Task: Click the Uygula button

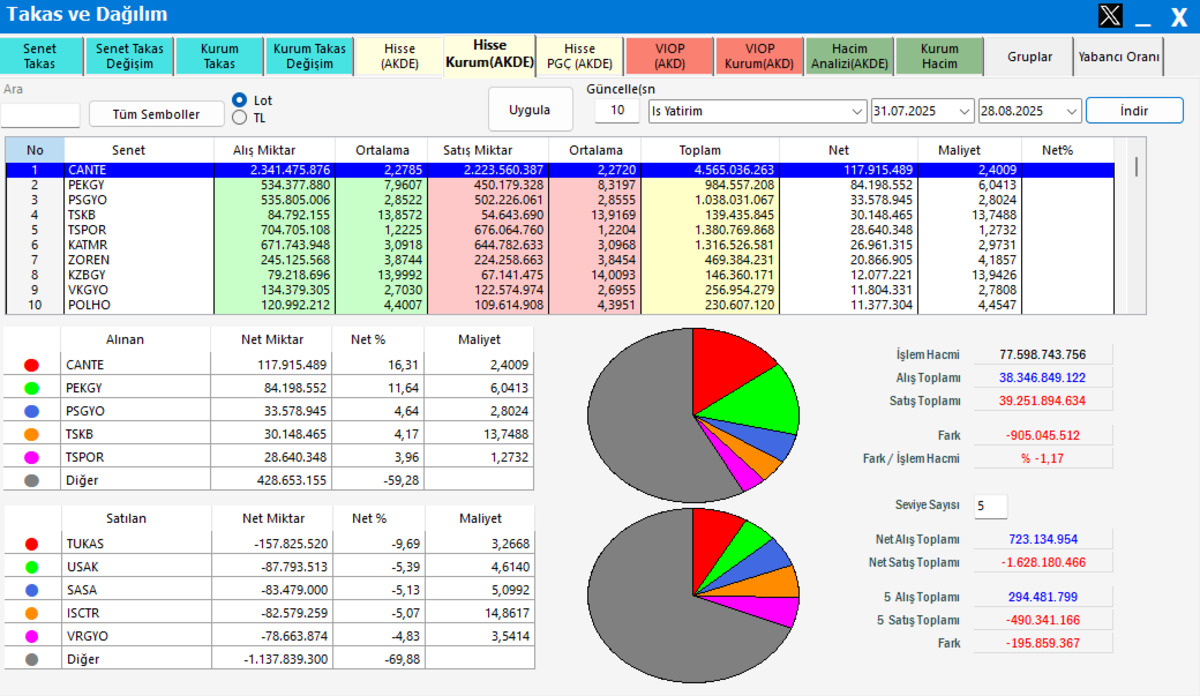Action: point(530,110)
